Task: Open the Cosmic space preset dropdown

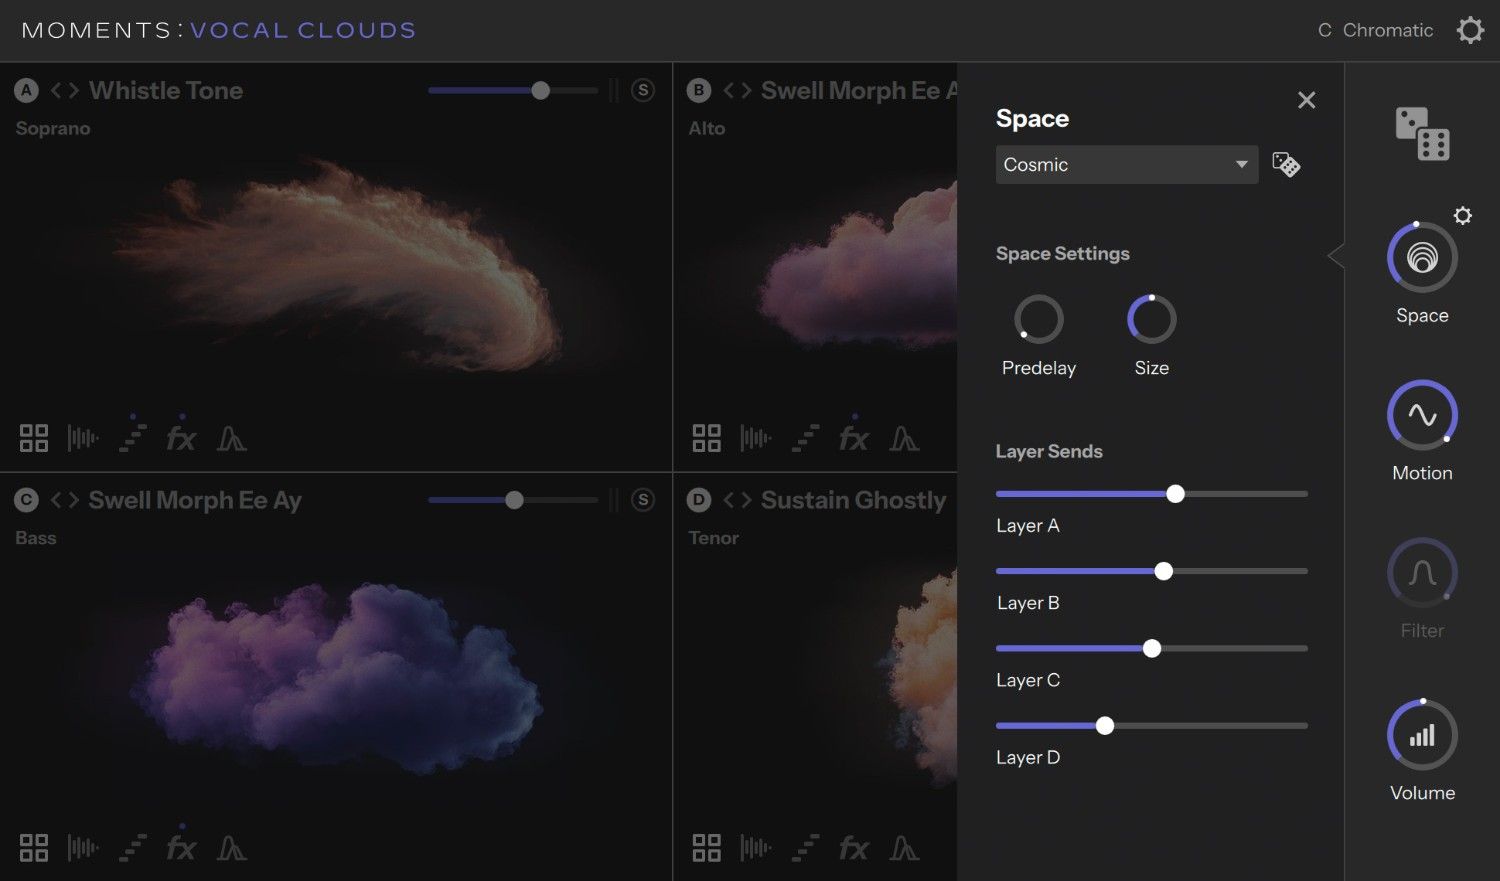Action: (x=1126, y=164)
